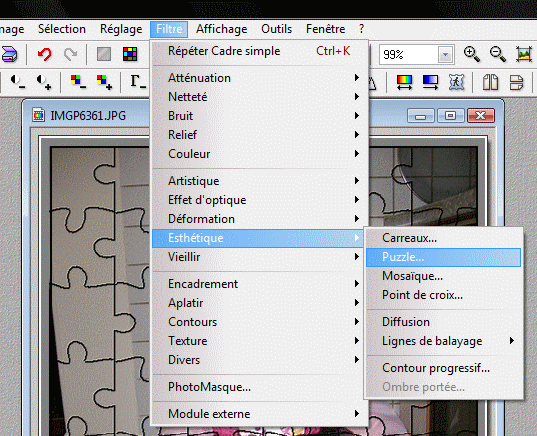Choose Diffusion filter

click(x=444, y=322)
